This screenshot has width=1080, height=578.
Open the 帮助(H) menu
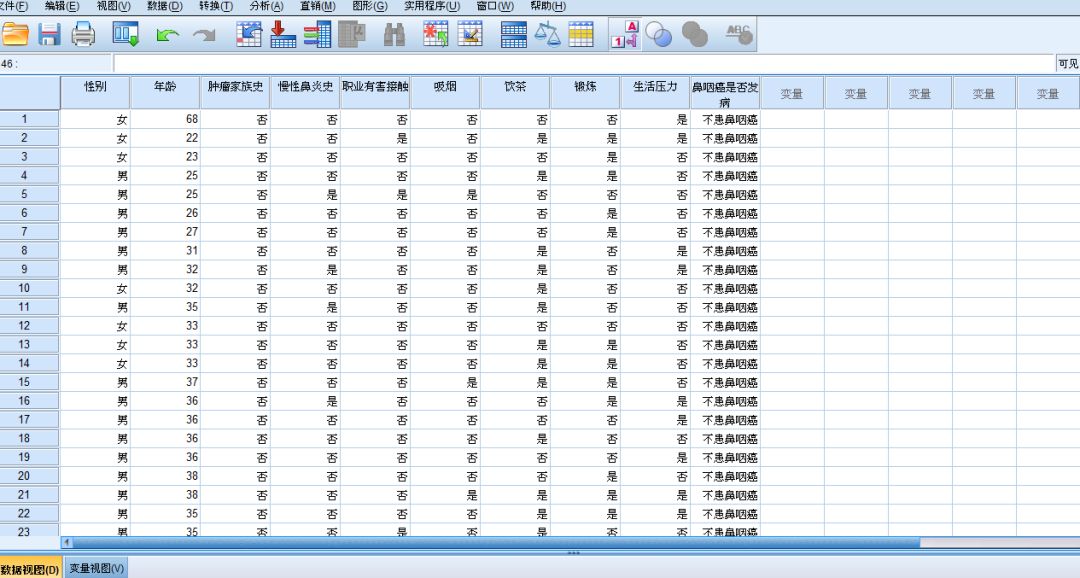tap(548, 6)
